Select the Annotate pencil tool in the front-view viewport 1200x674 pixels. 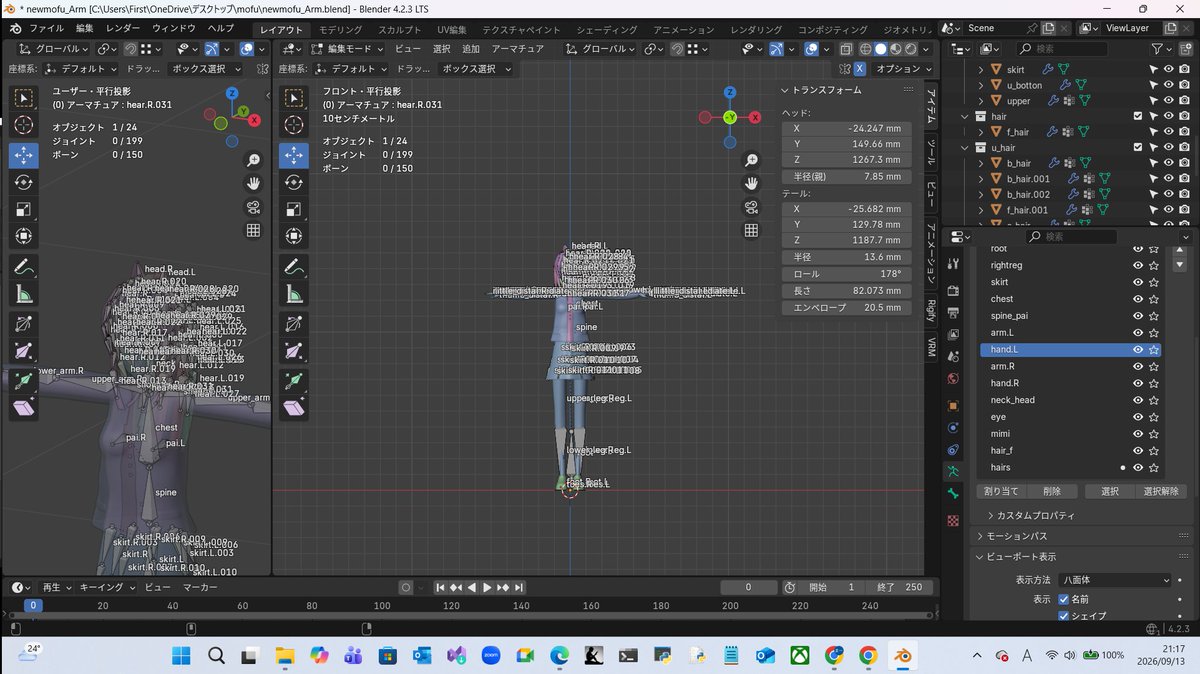click(294, 267)
